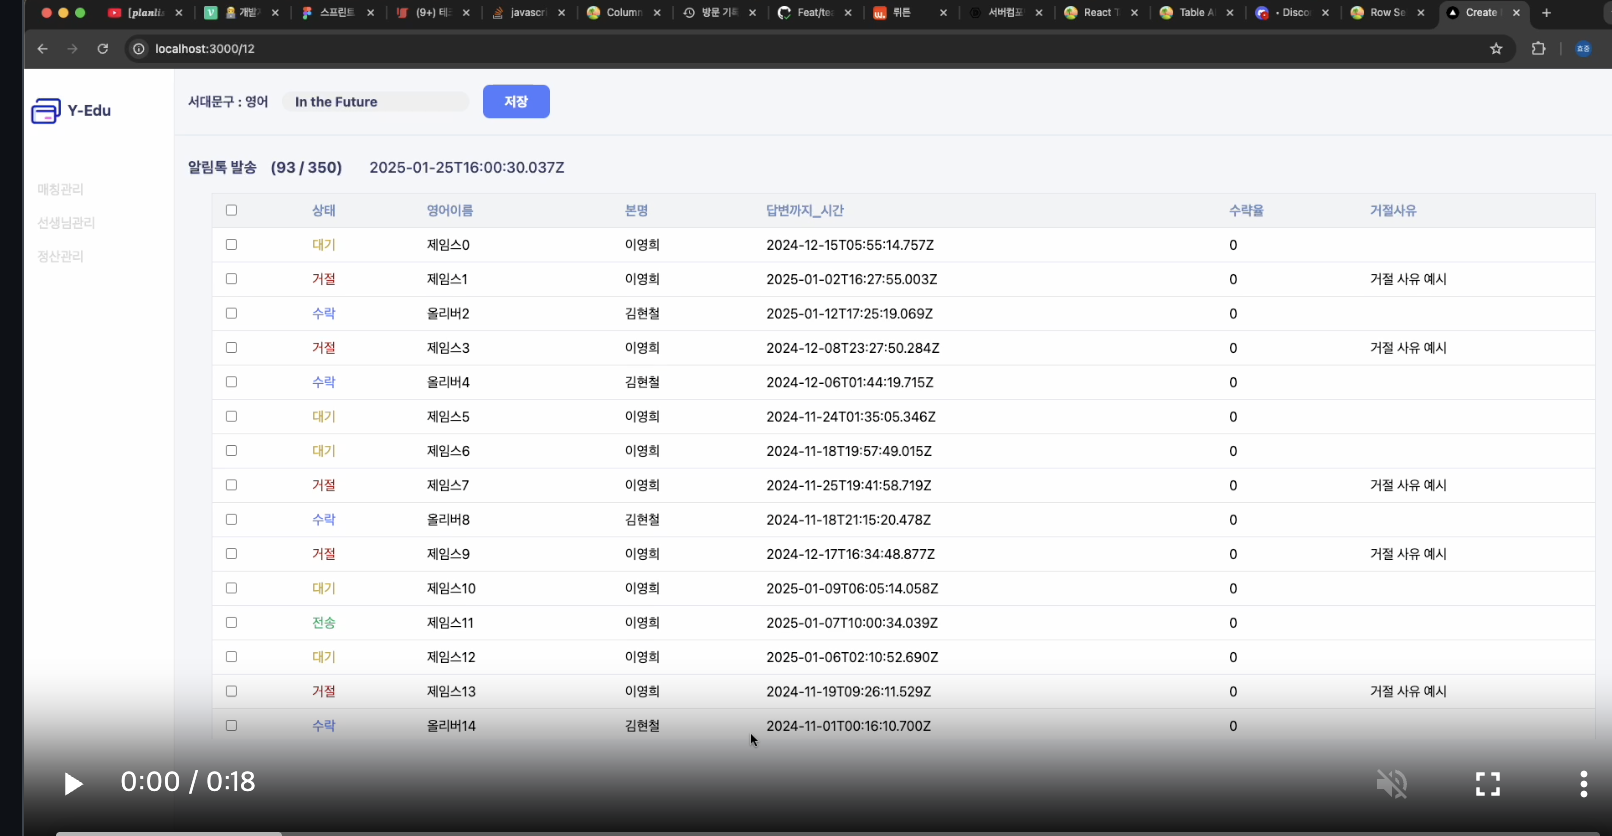Reload the page with the refresh icon

(x=102, y=48)
